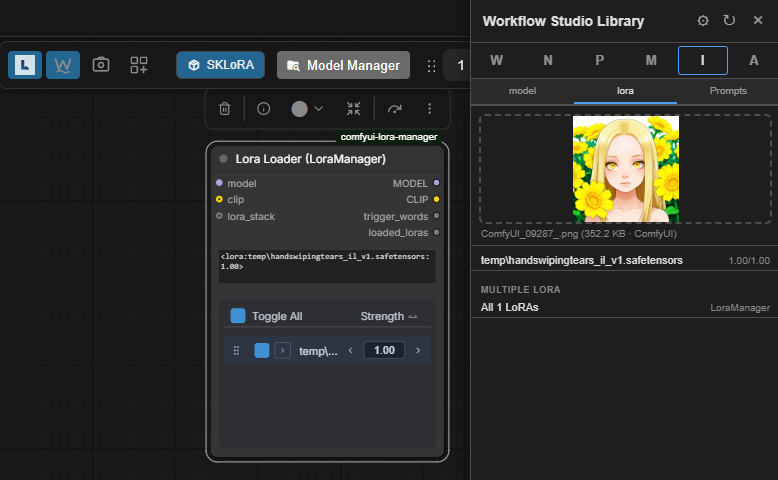Click the 1.00/1.00 strength value

tap(749, 261)
